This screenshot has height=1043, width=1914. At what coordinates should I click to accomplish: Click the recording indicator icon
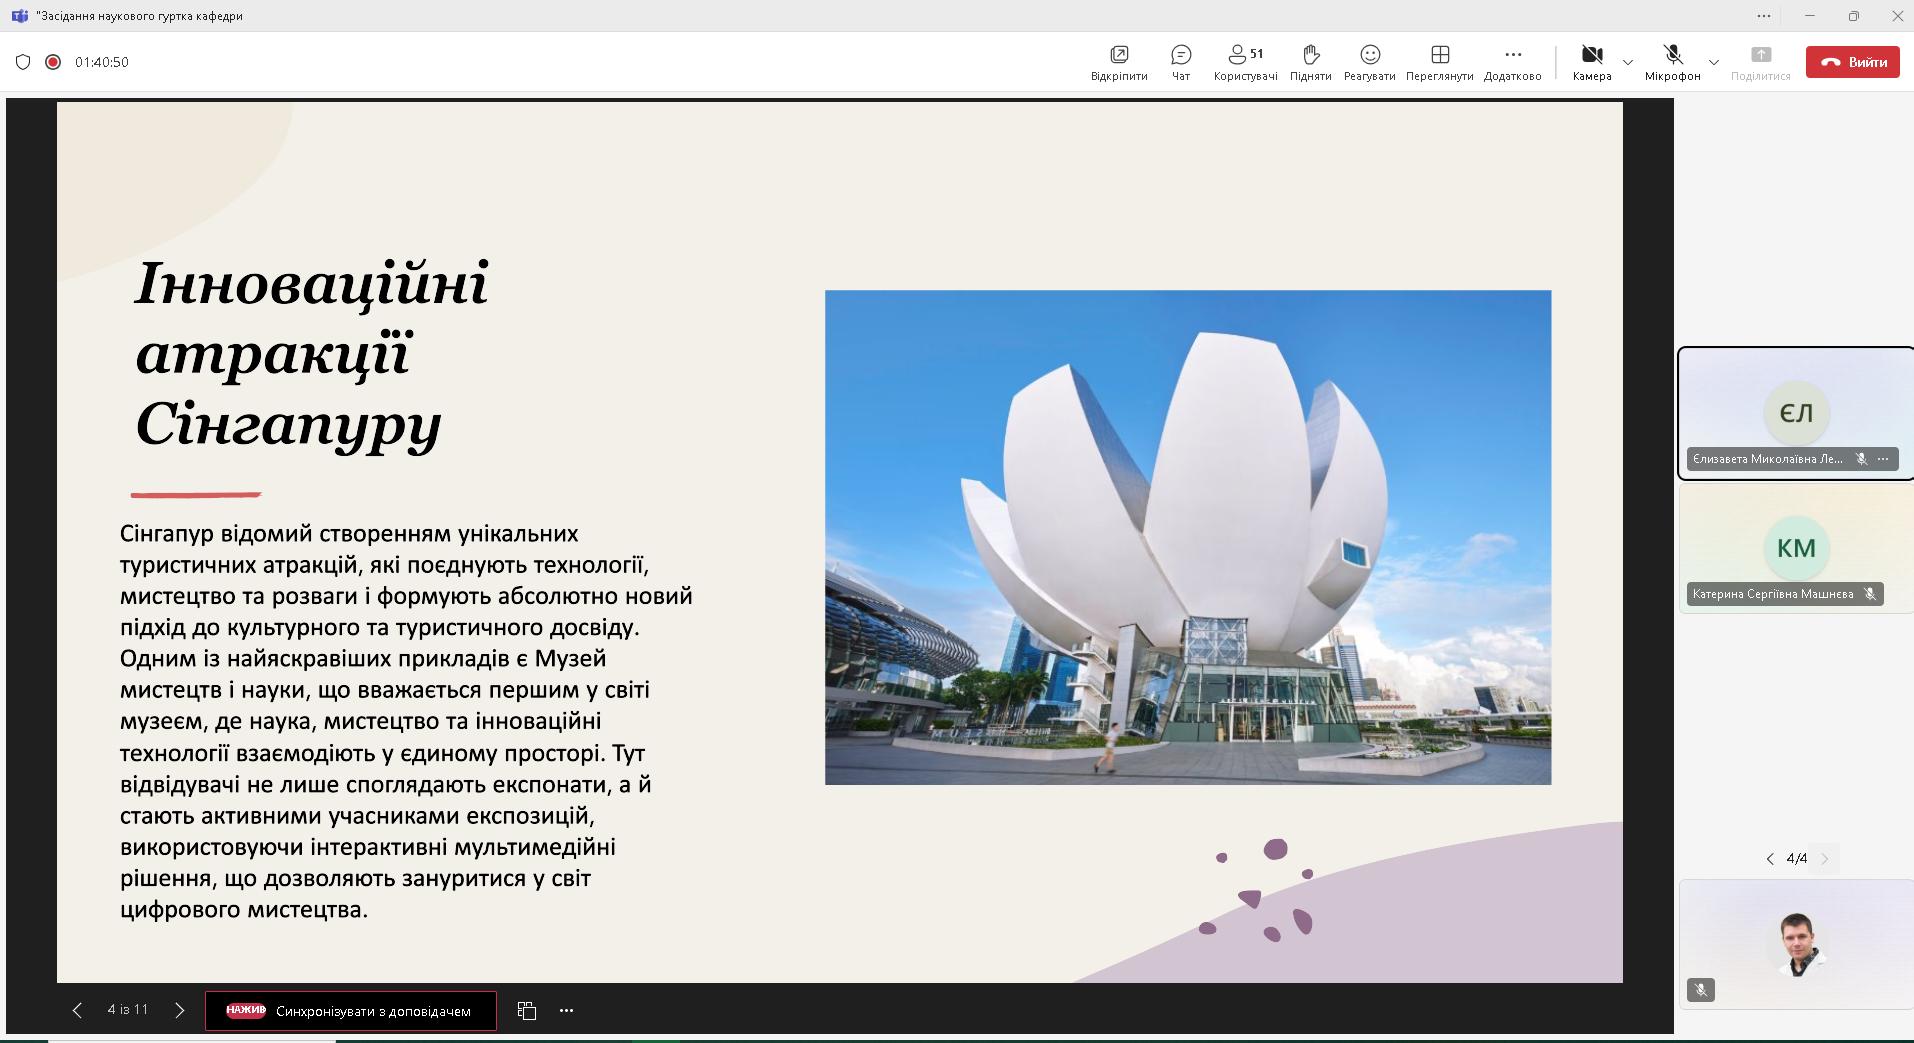pos(53,62)
